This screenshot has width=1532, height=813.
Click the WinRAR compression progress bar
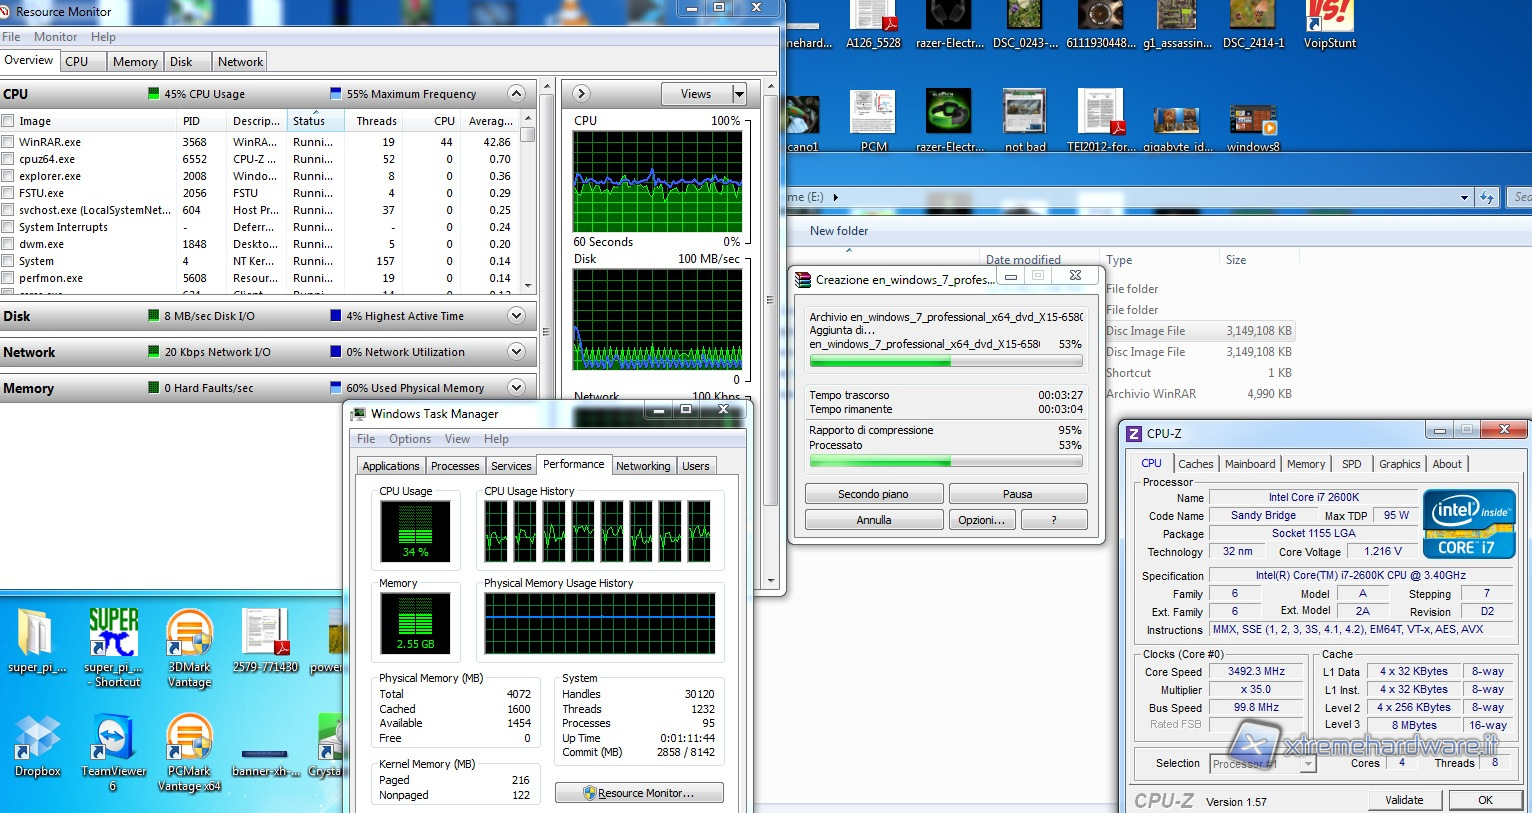(945, 362)
